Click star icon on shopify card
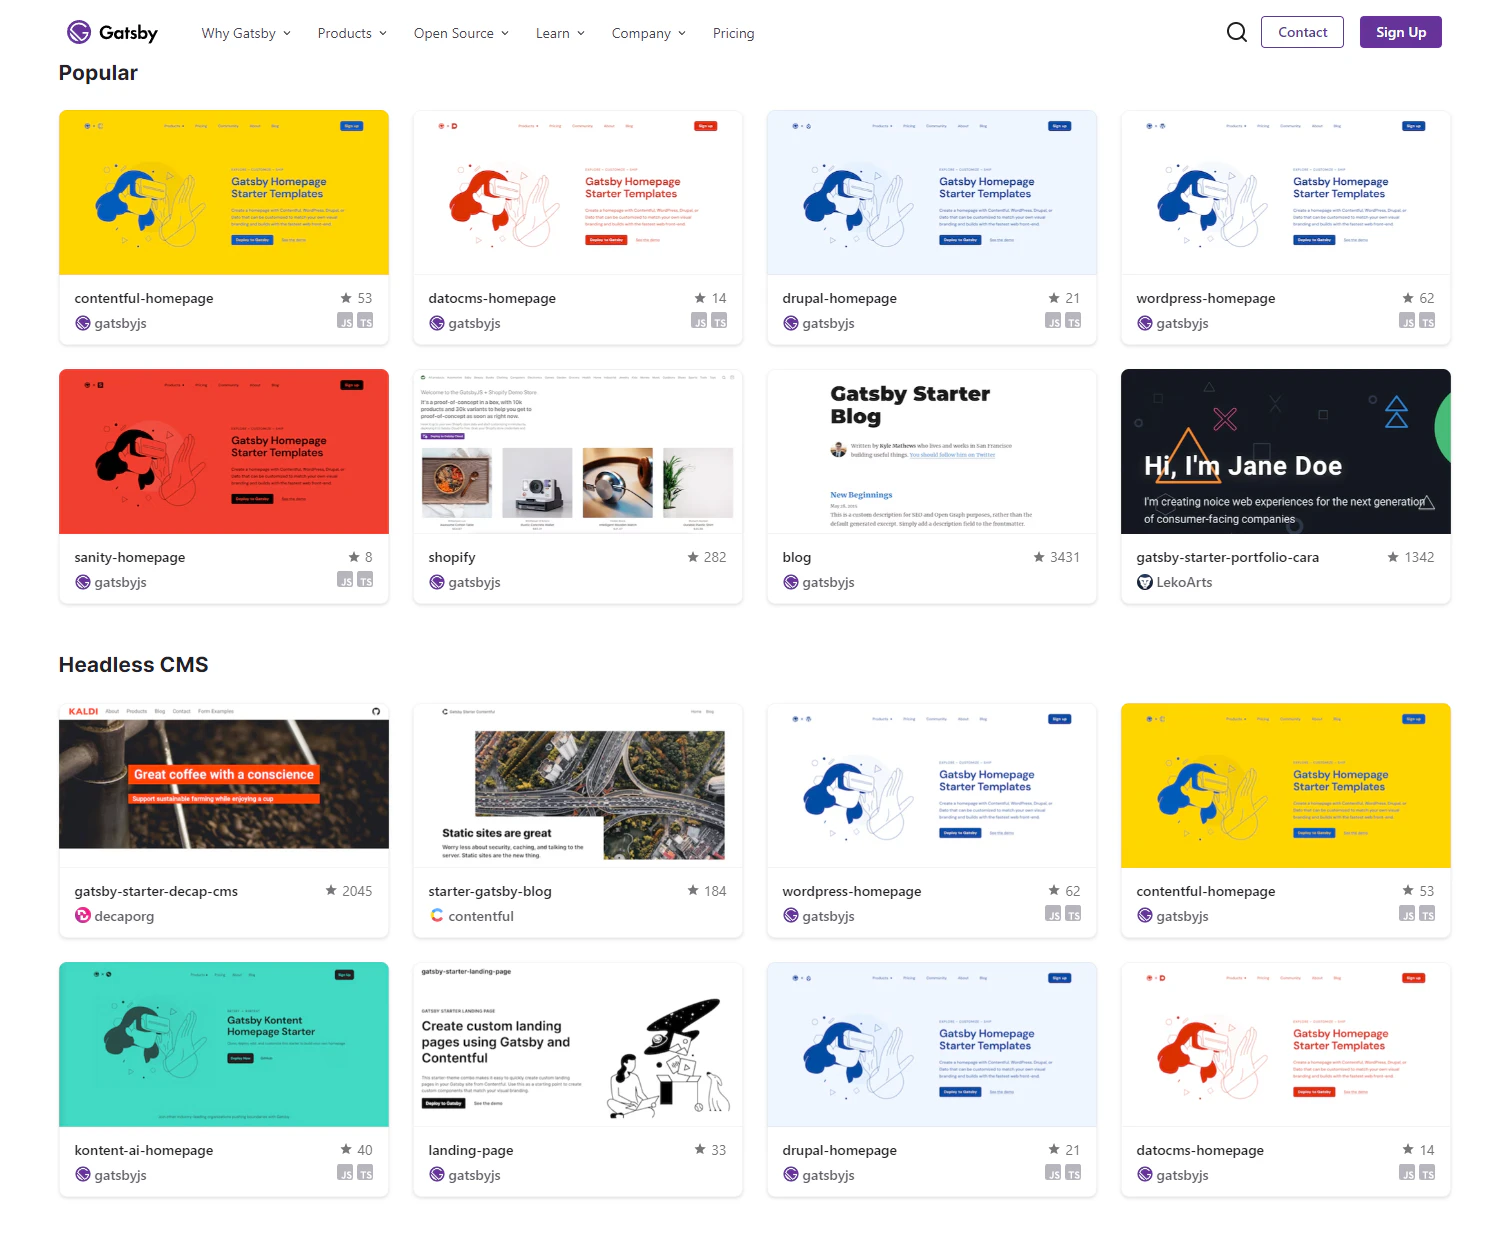Screen dimensions: 1505x1238 693,557
